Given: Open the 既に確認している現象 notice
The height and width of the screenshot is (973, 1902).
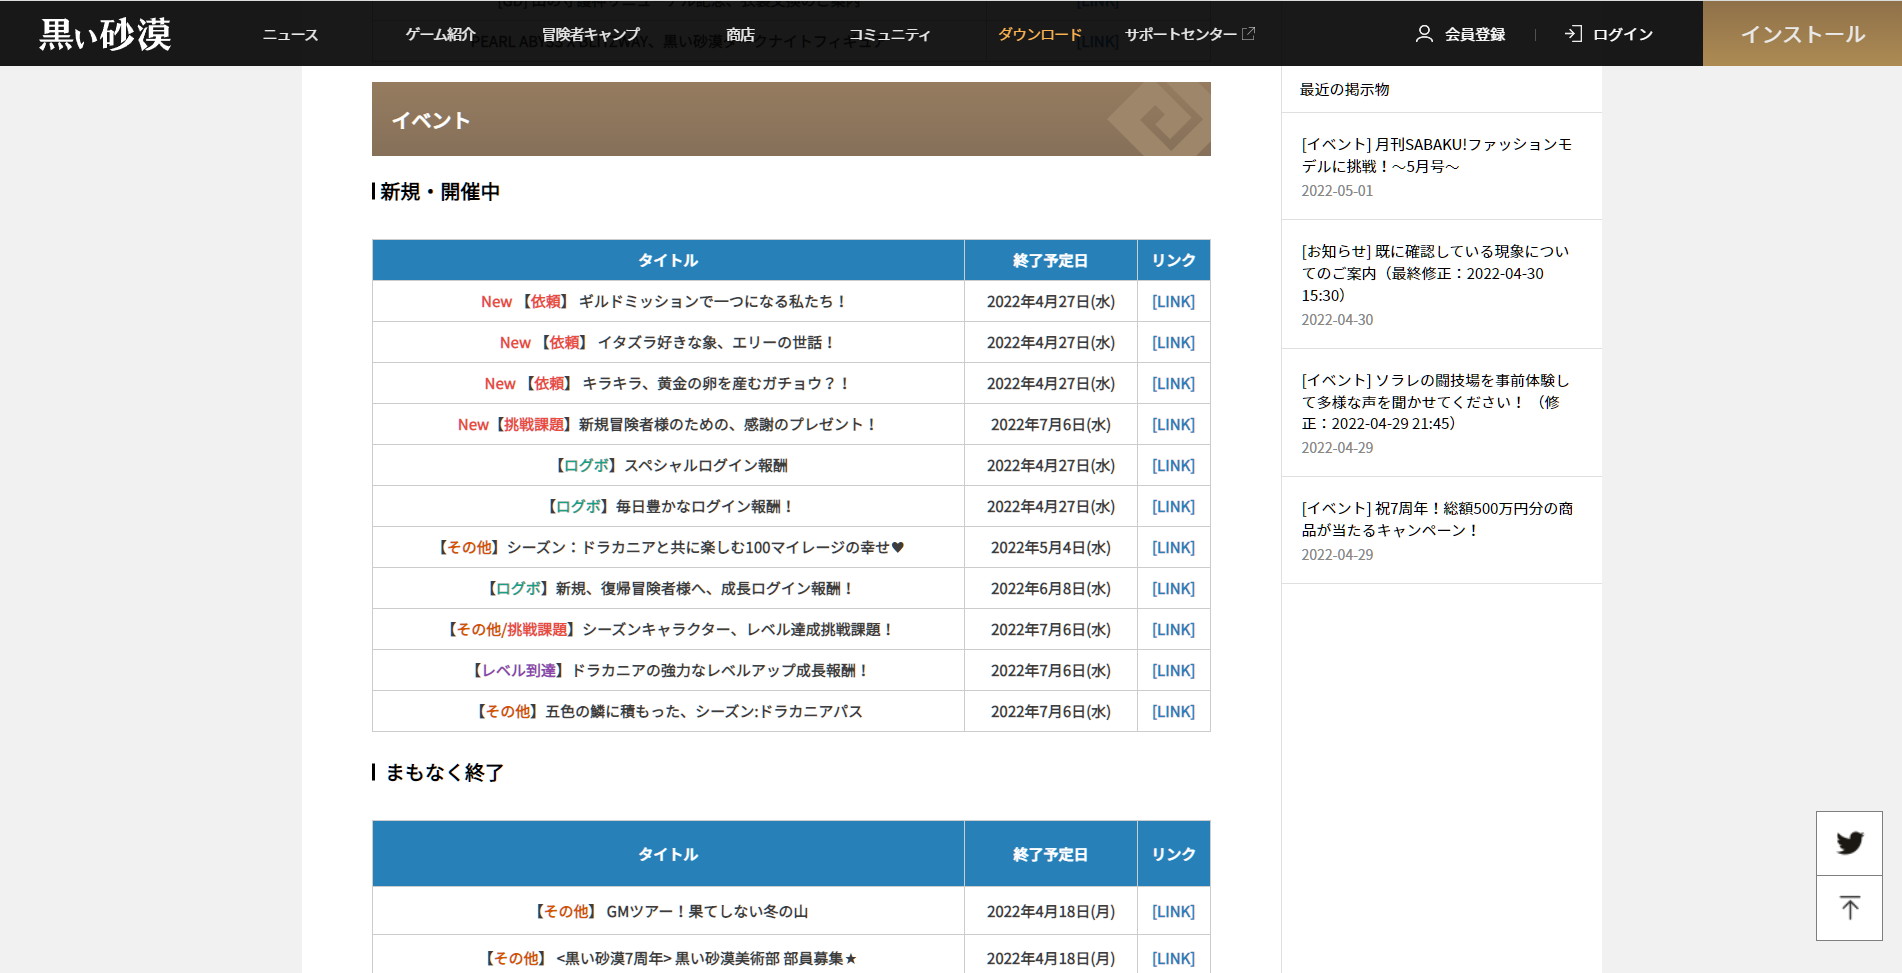Looking at the screenshot, I should tap(1435, 273).
